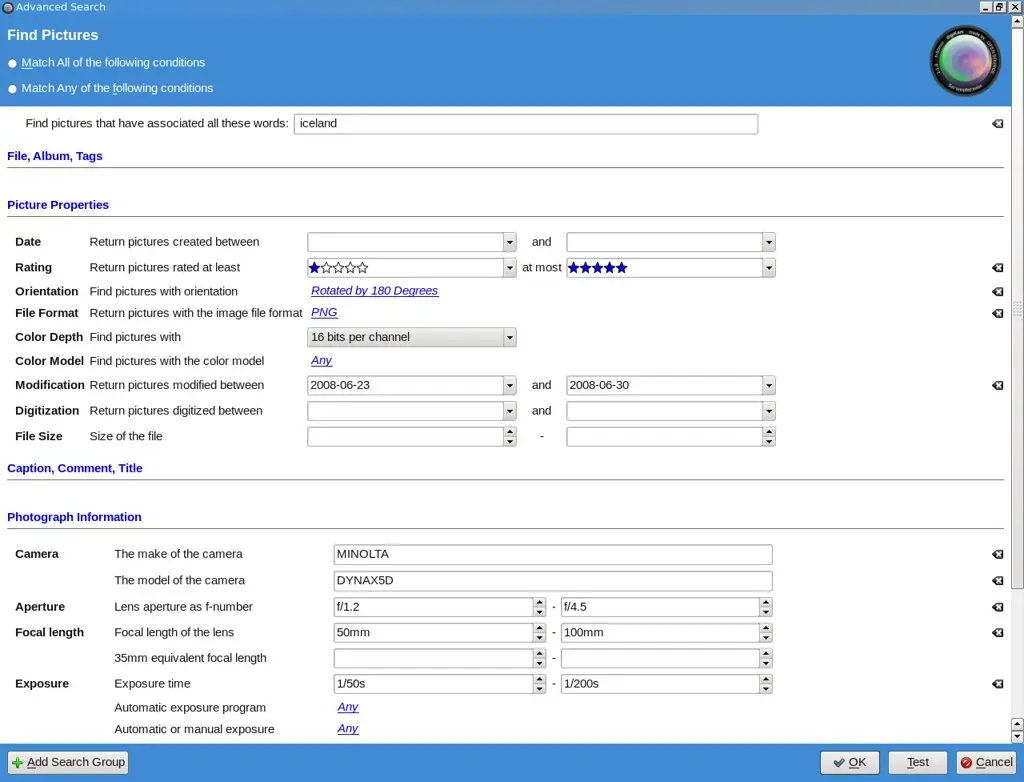Expand the minimum rating star dropdown
1024x782 pixels.
click(x=510, y=268)
